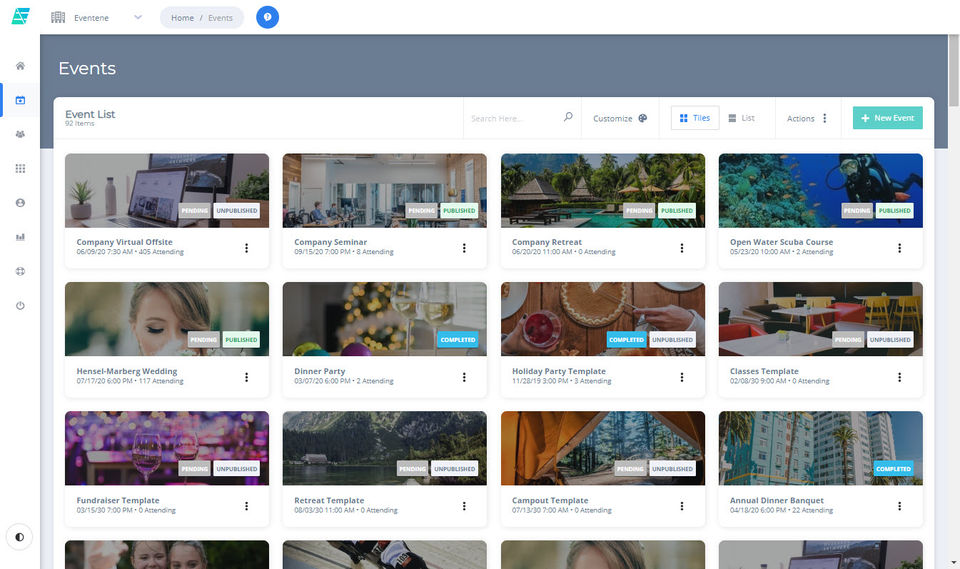Click Completed badge on Dinner Party
The width and height of the screenshot is (960, 569).
458,340
